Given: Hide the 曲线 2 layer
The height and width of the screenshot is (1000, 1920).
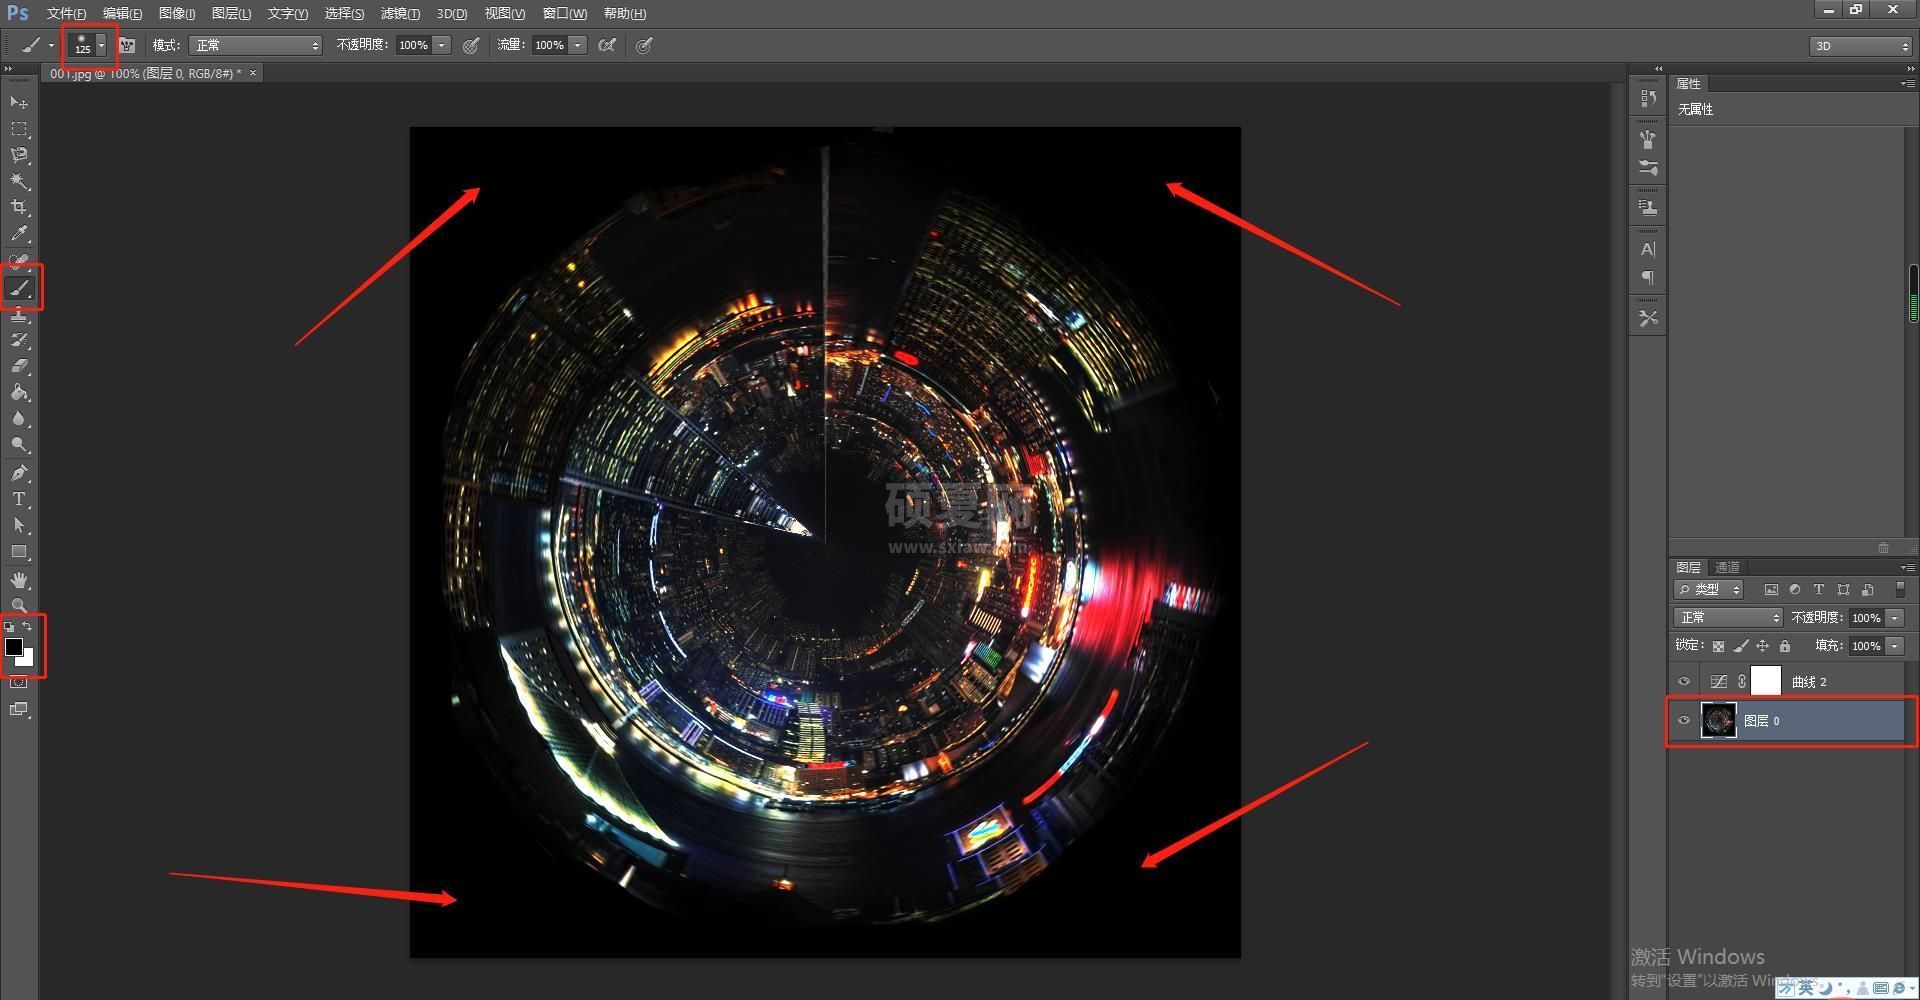Looking at the screenshot, I should click(1684, 681).
